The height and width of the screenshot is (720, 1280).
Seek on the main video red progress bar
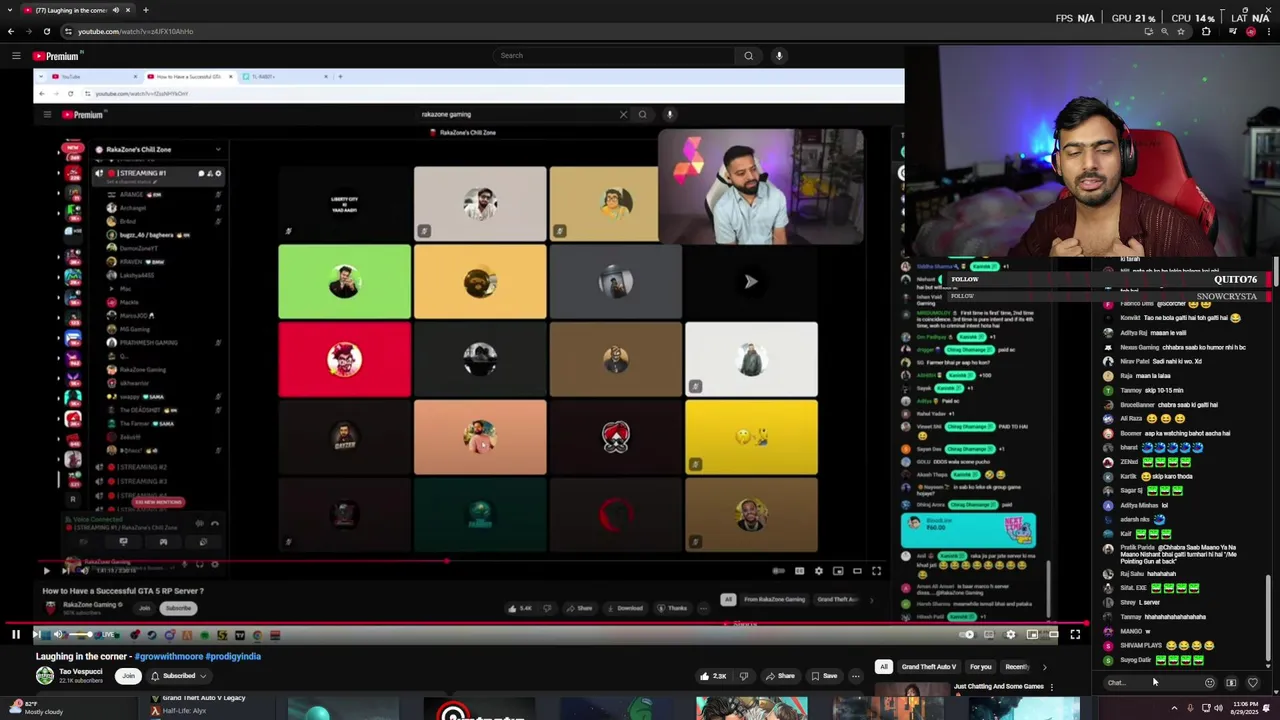tap(545, 624)
